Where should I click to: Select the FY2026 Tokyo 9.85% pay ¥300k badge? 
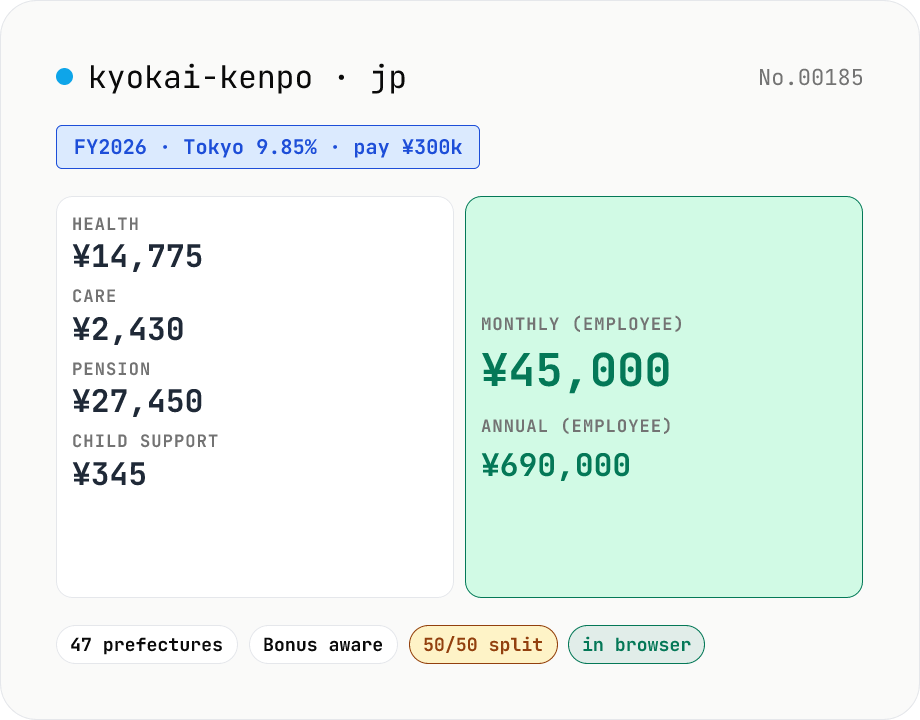(268, 147)
